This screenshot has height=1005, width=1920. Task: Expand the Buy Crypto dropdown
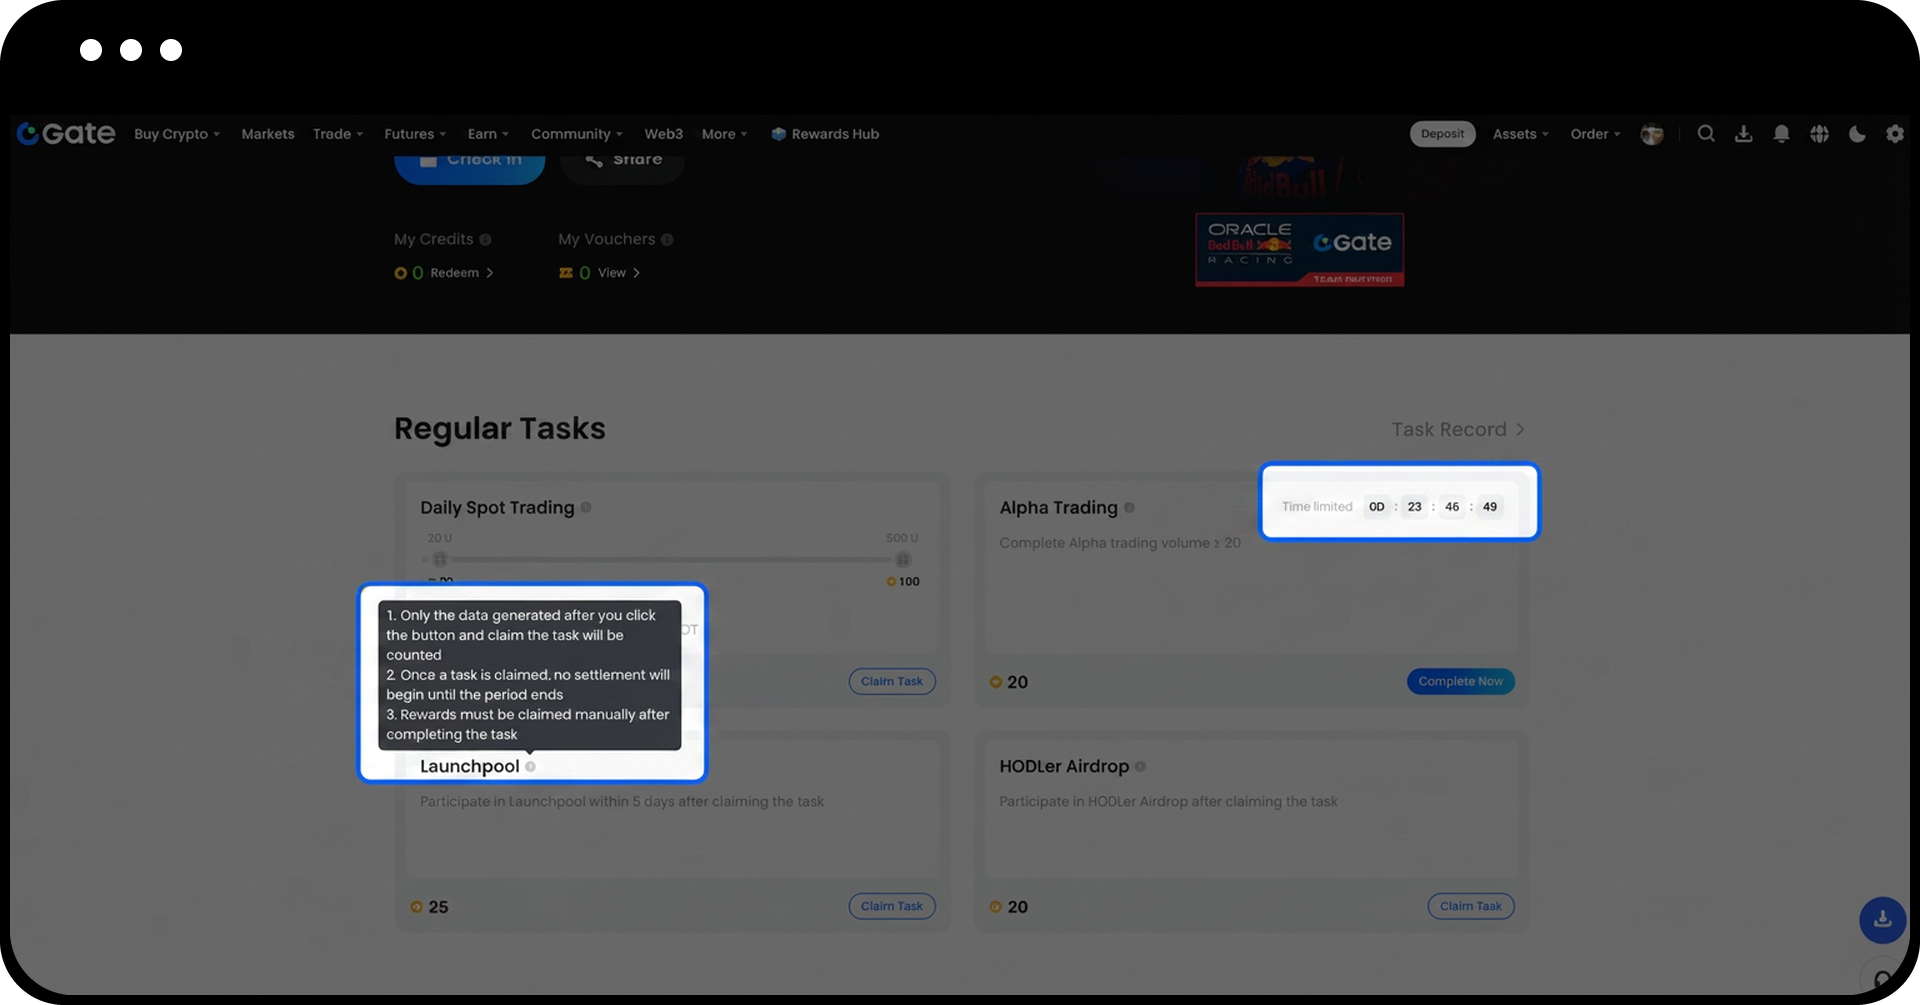coord(177,134)
